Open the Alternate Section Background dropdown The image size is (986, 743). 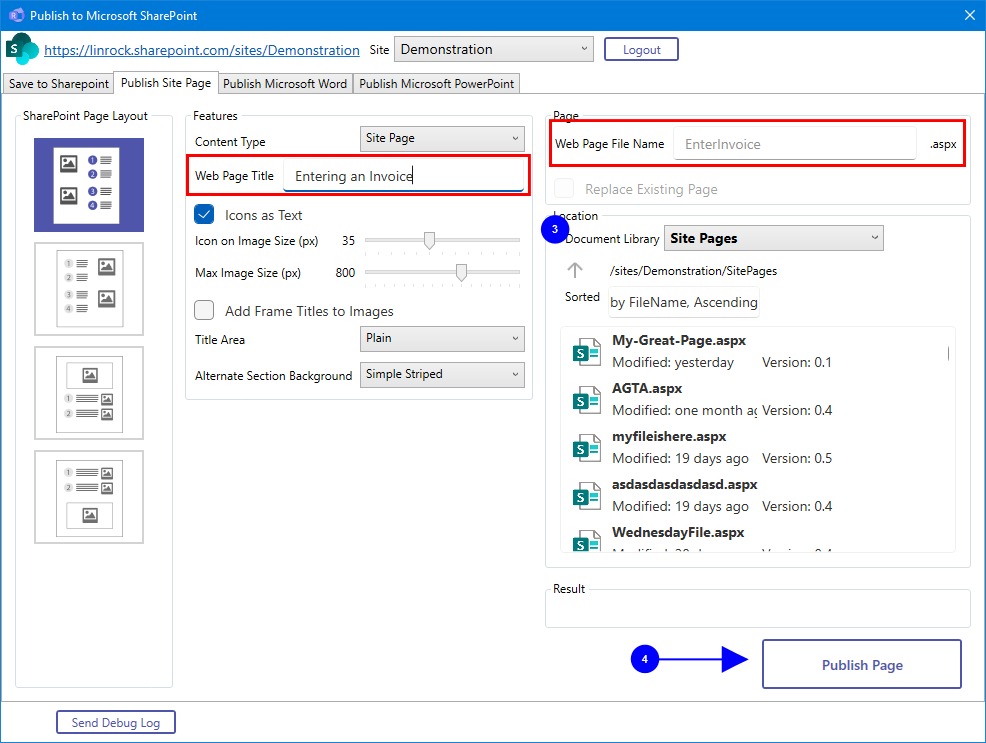coord(441,374)
